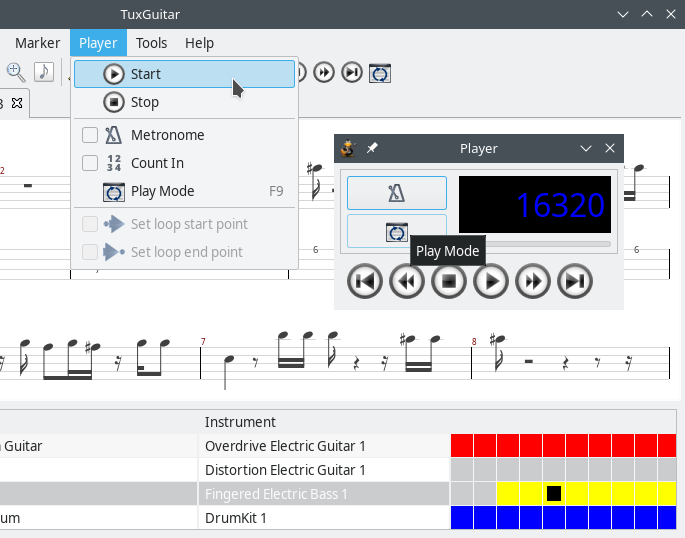Jump to the first measure in the Player panel
Screen dimensions: 685x538
[365, 281]
